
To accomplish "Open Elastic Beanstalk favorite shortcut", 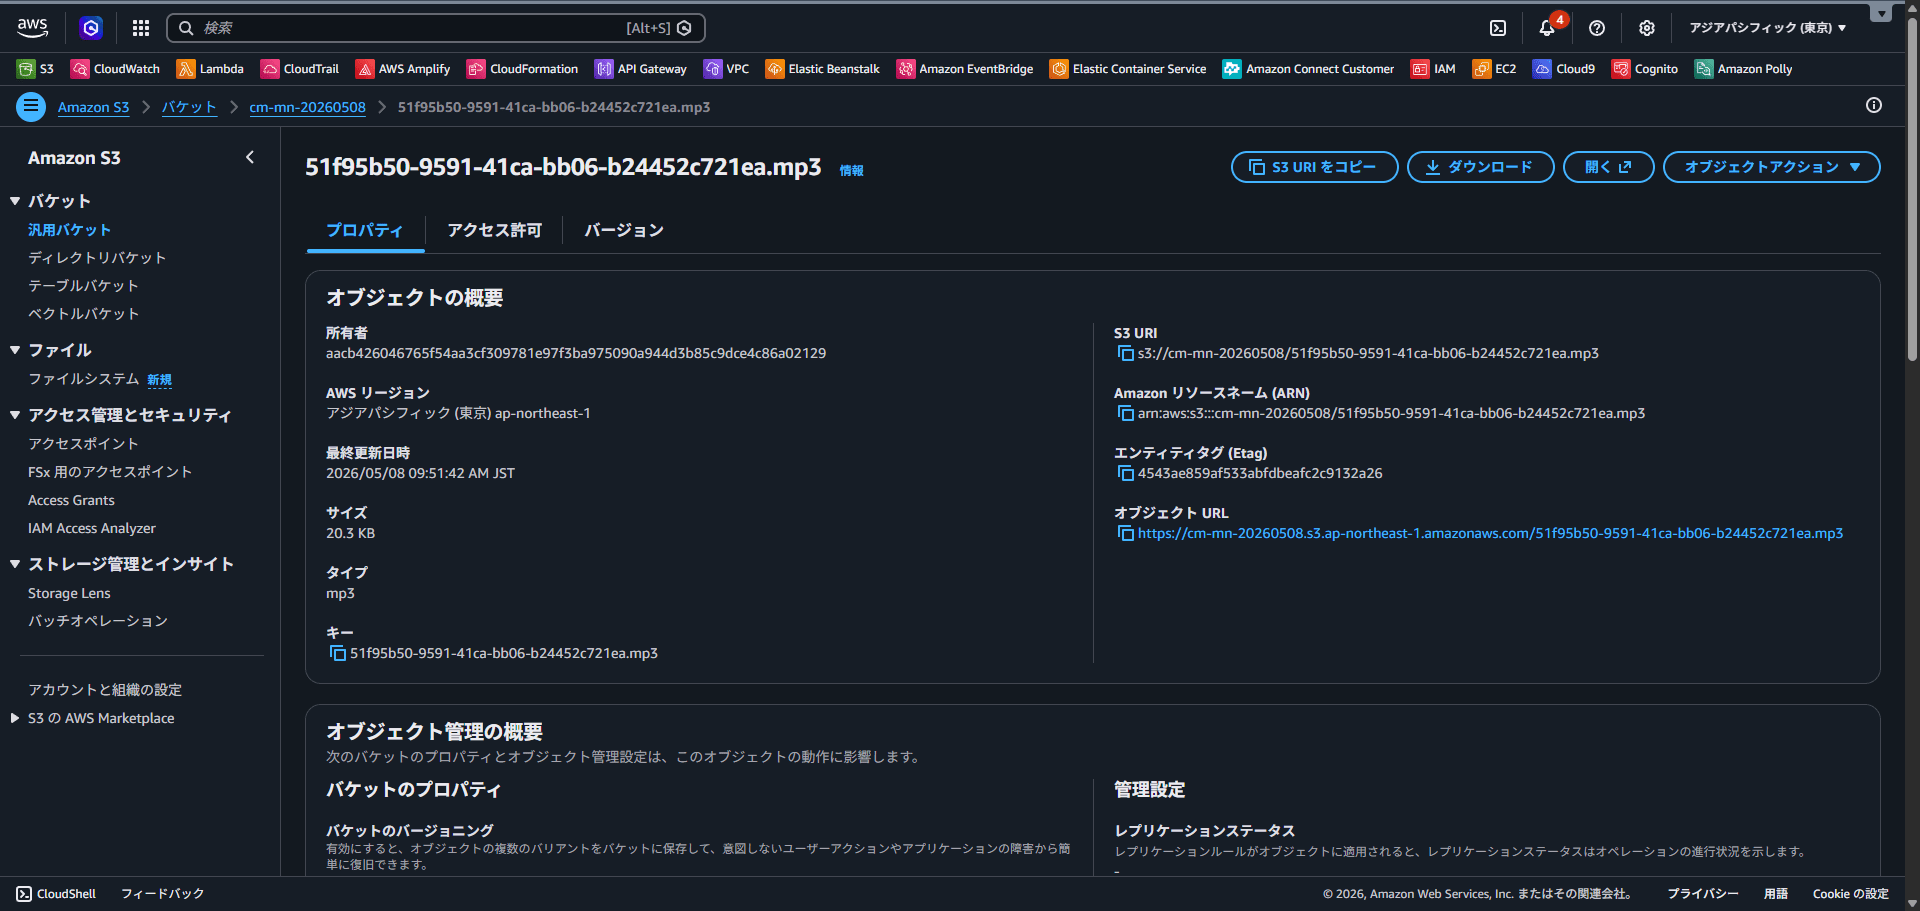I will pos(823,69).
